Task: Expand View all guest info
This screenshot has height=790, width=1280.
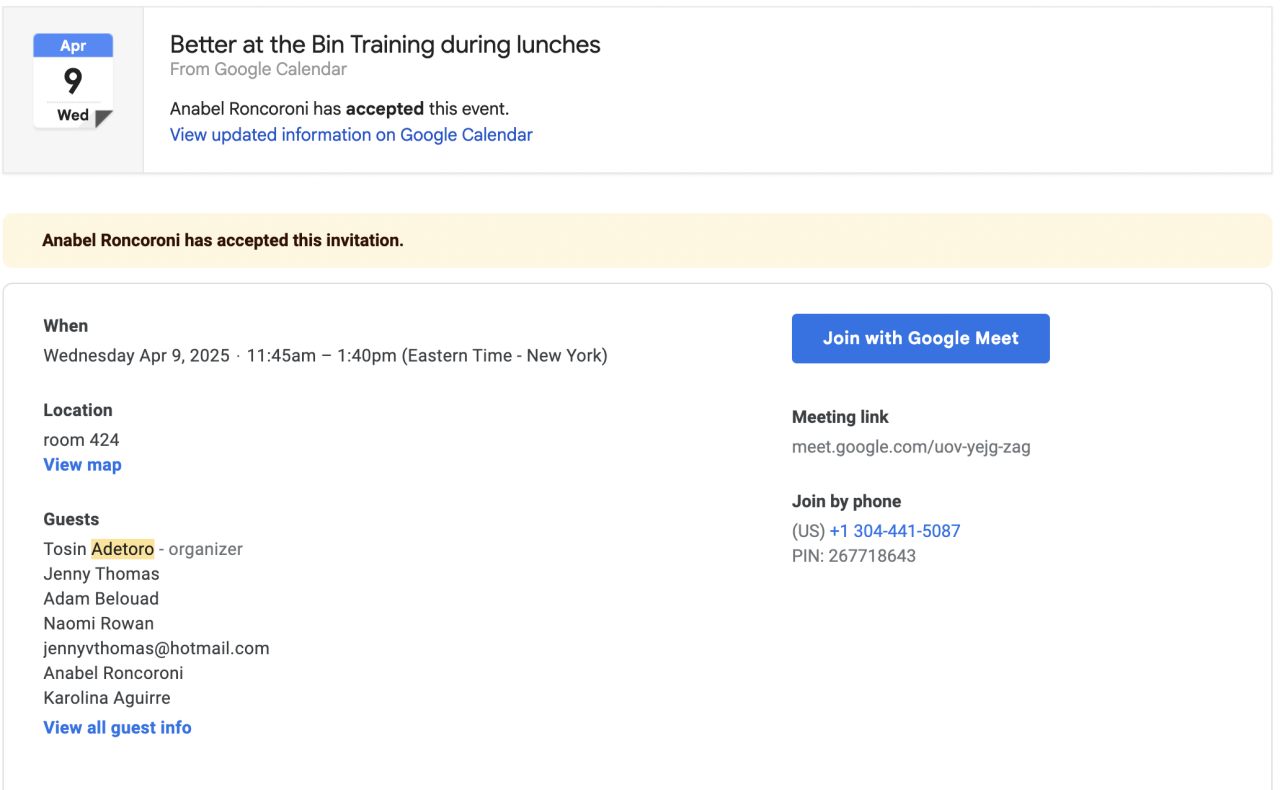Action: click(x=117, y=728)
